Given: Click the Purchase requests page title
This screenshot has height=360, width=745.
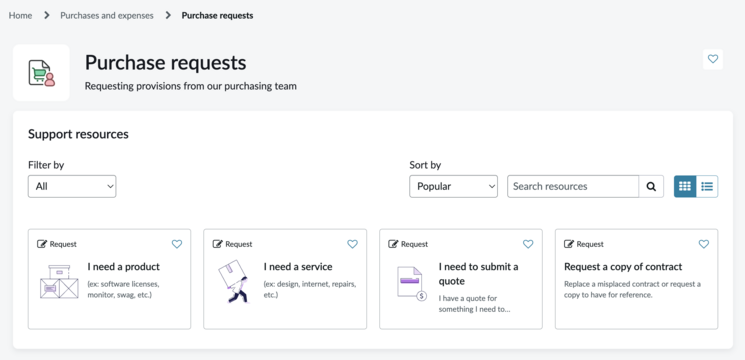Looking at the screenshot, I should tap(165, 62).
